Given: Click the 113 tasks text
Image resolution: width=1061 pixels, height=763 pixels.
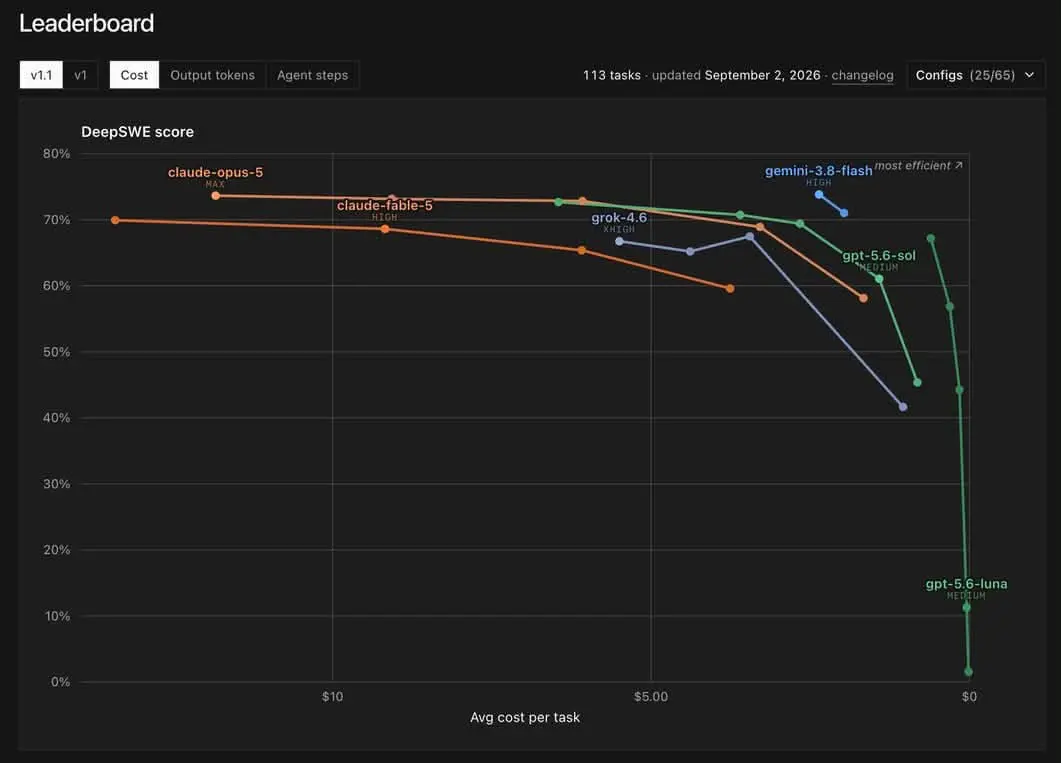Looking at the screenshot, I should tap(612, 75).
